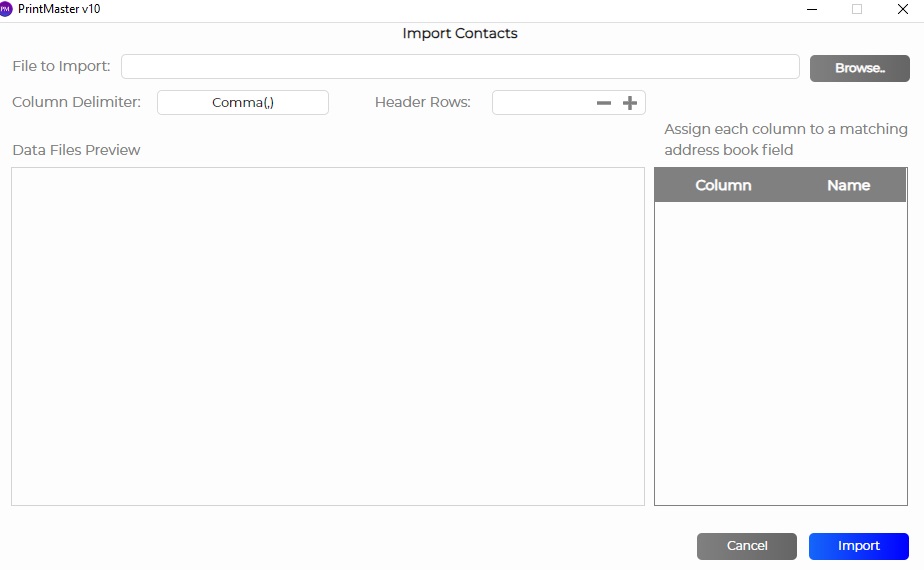Click the File to Import path field
924x570 pixels.
tap(460, 67)
